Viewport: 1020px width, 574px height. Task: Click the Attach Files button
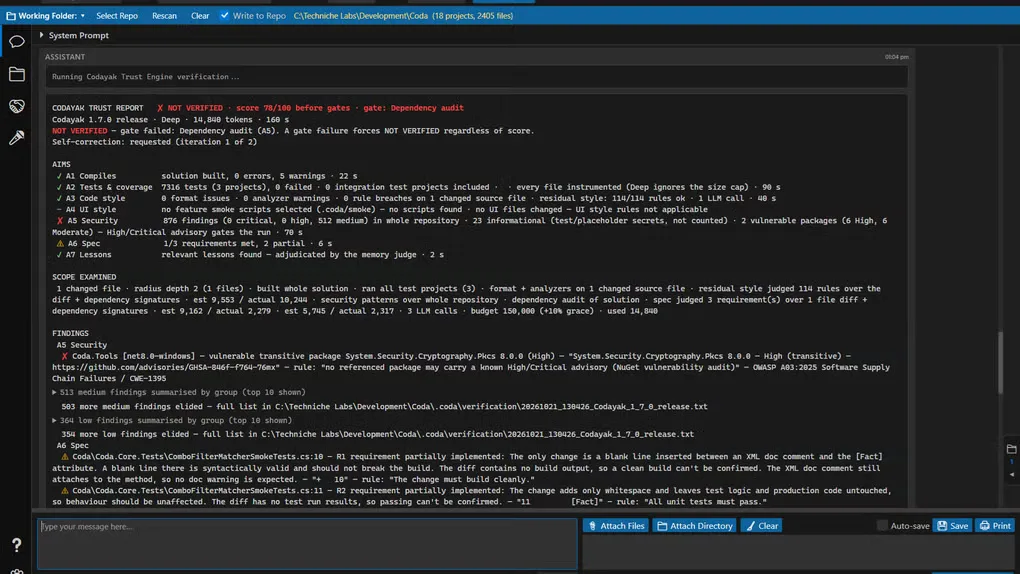pos(615,526)
